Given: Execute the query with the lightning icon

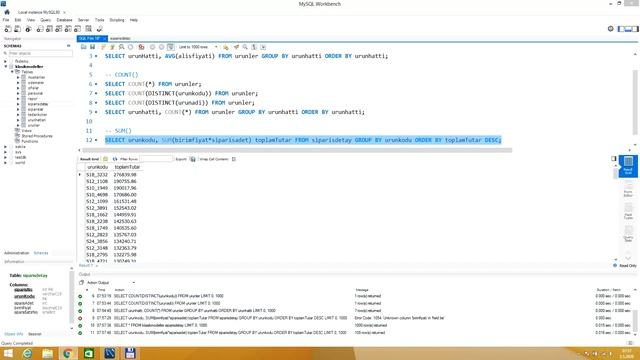Looking at the screenshot, I should [x=103, y=47].
